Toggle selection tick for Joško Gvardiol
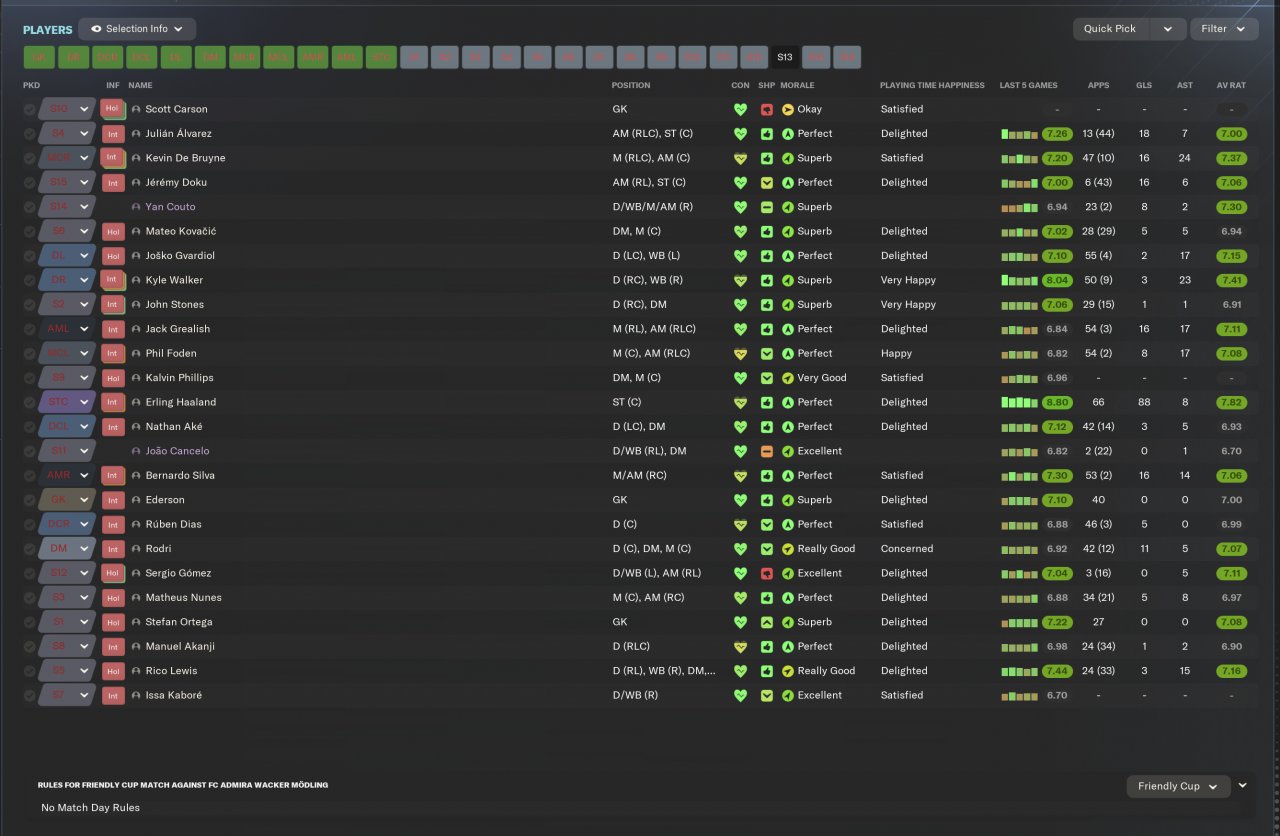The image size is (1280, 836). (x=30, y=256)
